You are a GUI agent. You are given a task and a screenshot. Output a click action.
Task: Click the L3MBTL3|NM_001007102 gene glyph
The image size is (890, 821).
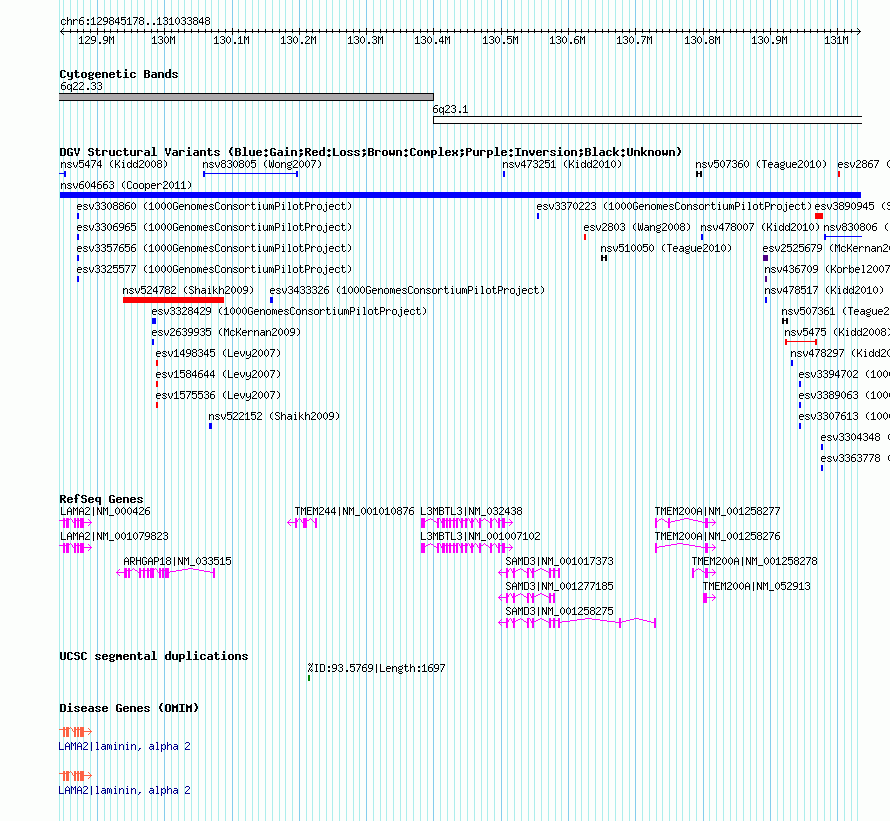(x=467, y=548)
